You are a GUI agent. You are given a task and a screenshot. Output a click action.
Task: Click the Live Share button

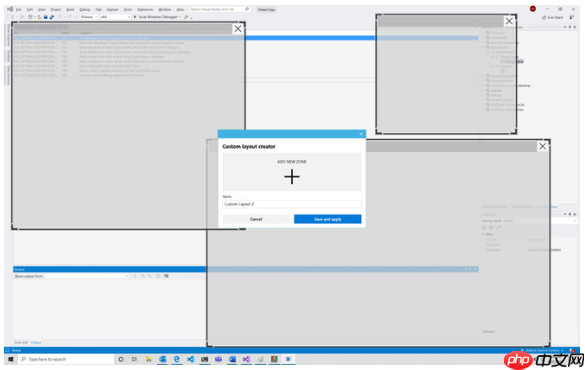552,17
